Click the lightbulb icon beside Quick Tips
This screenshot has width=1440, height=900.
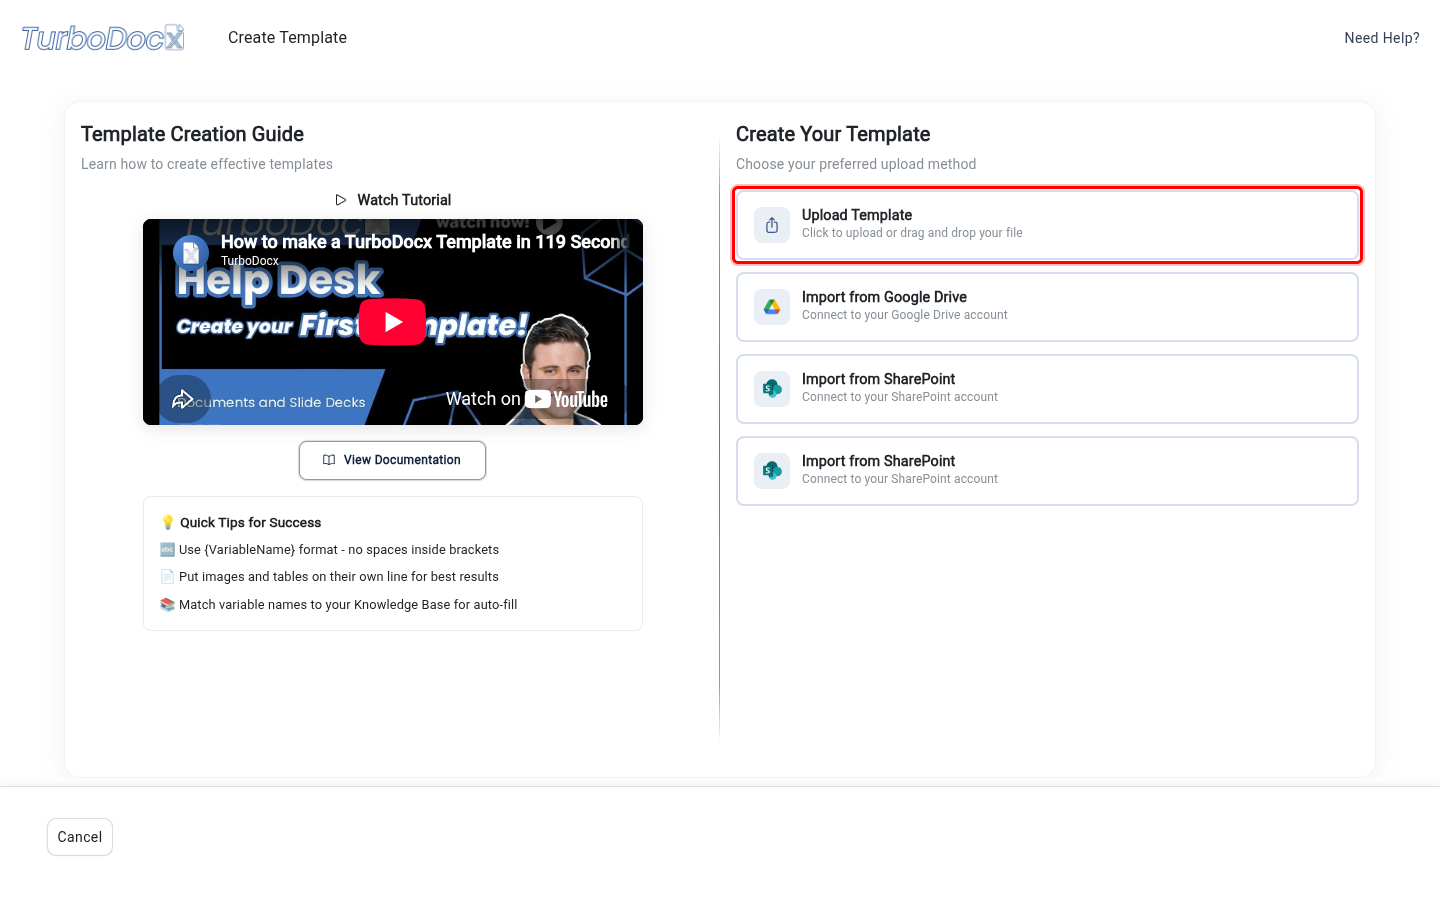point(168,523)
